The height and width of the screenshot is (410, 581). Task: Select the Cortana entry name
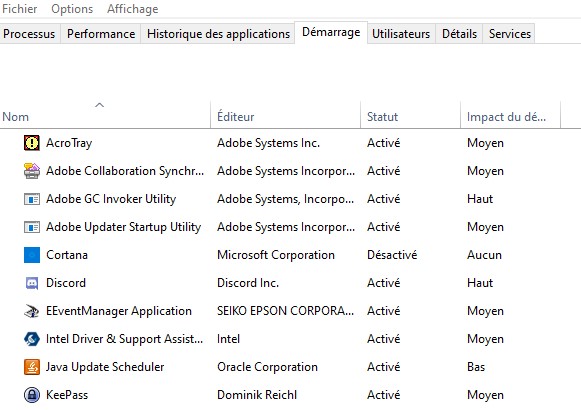67,255
